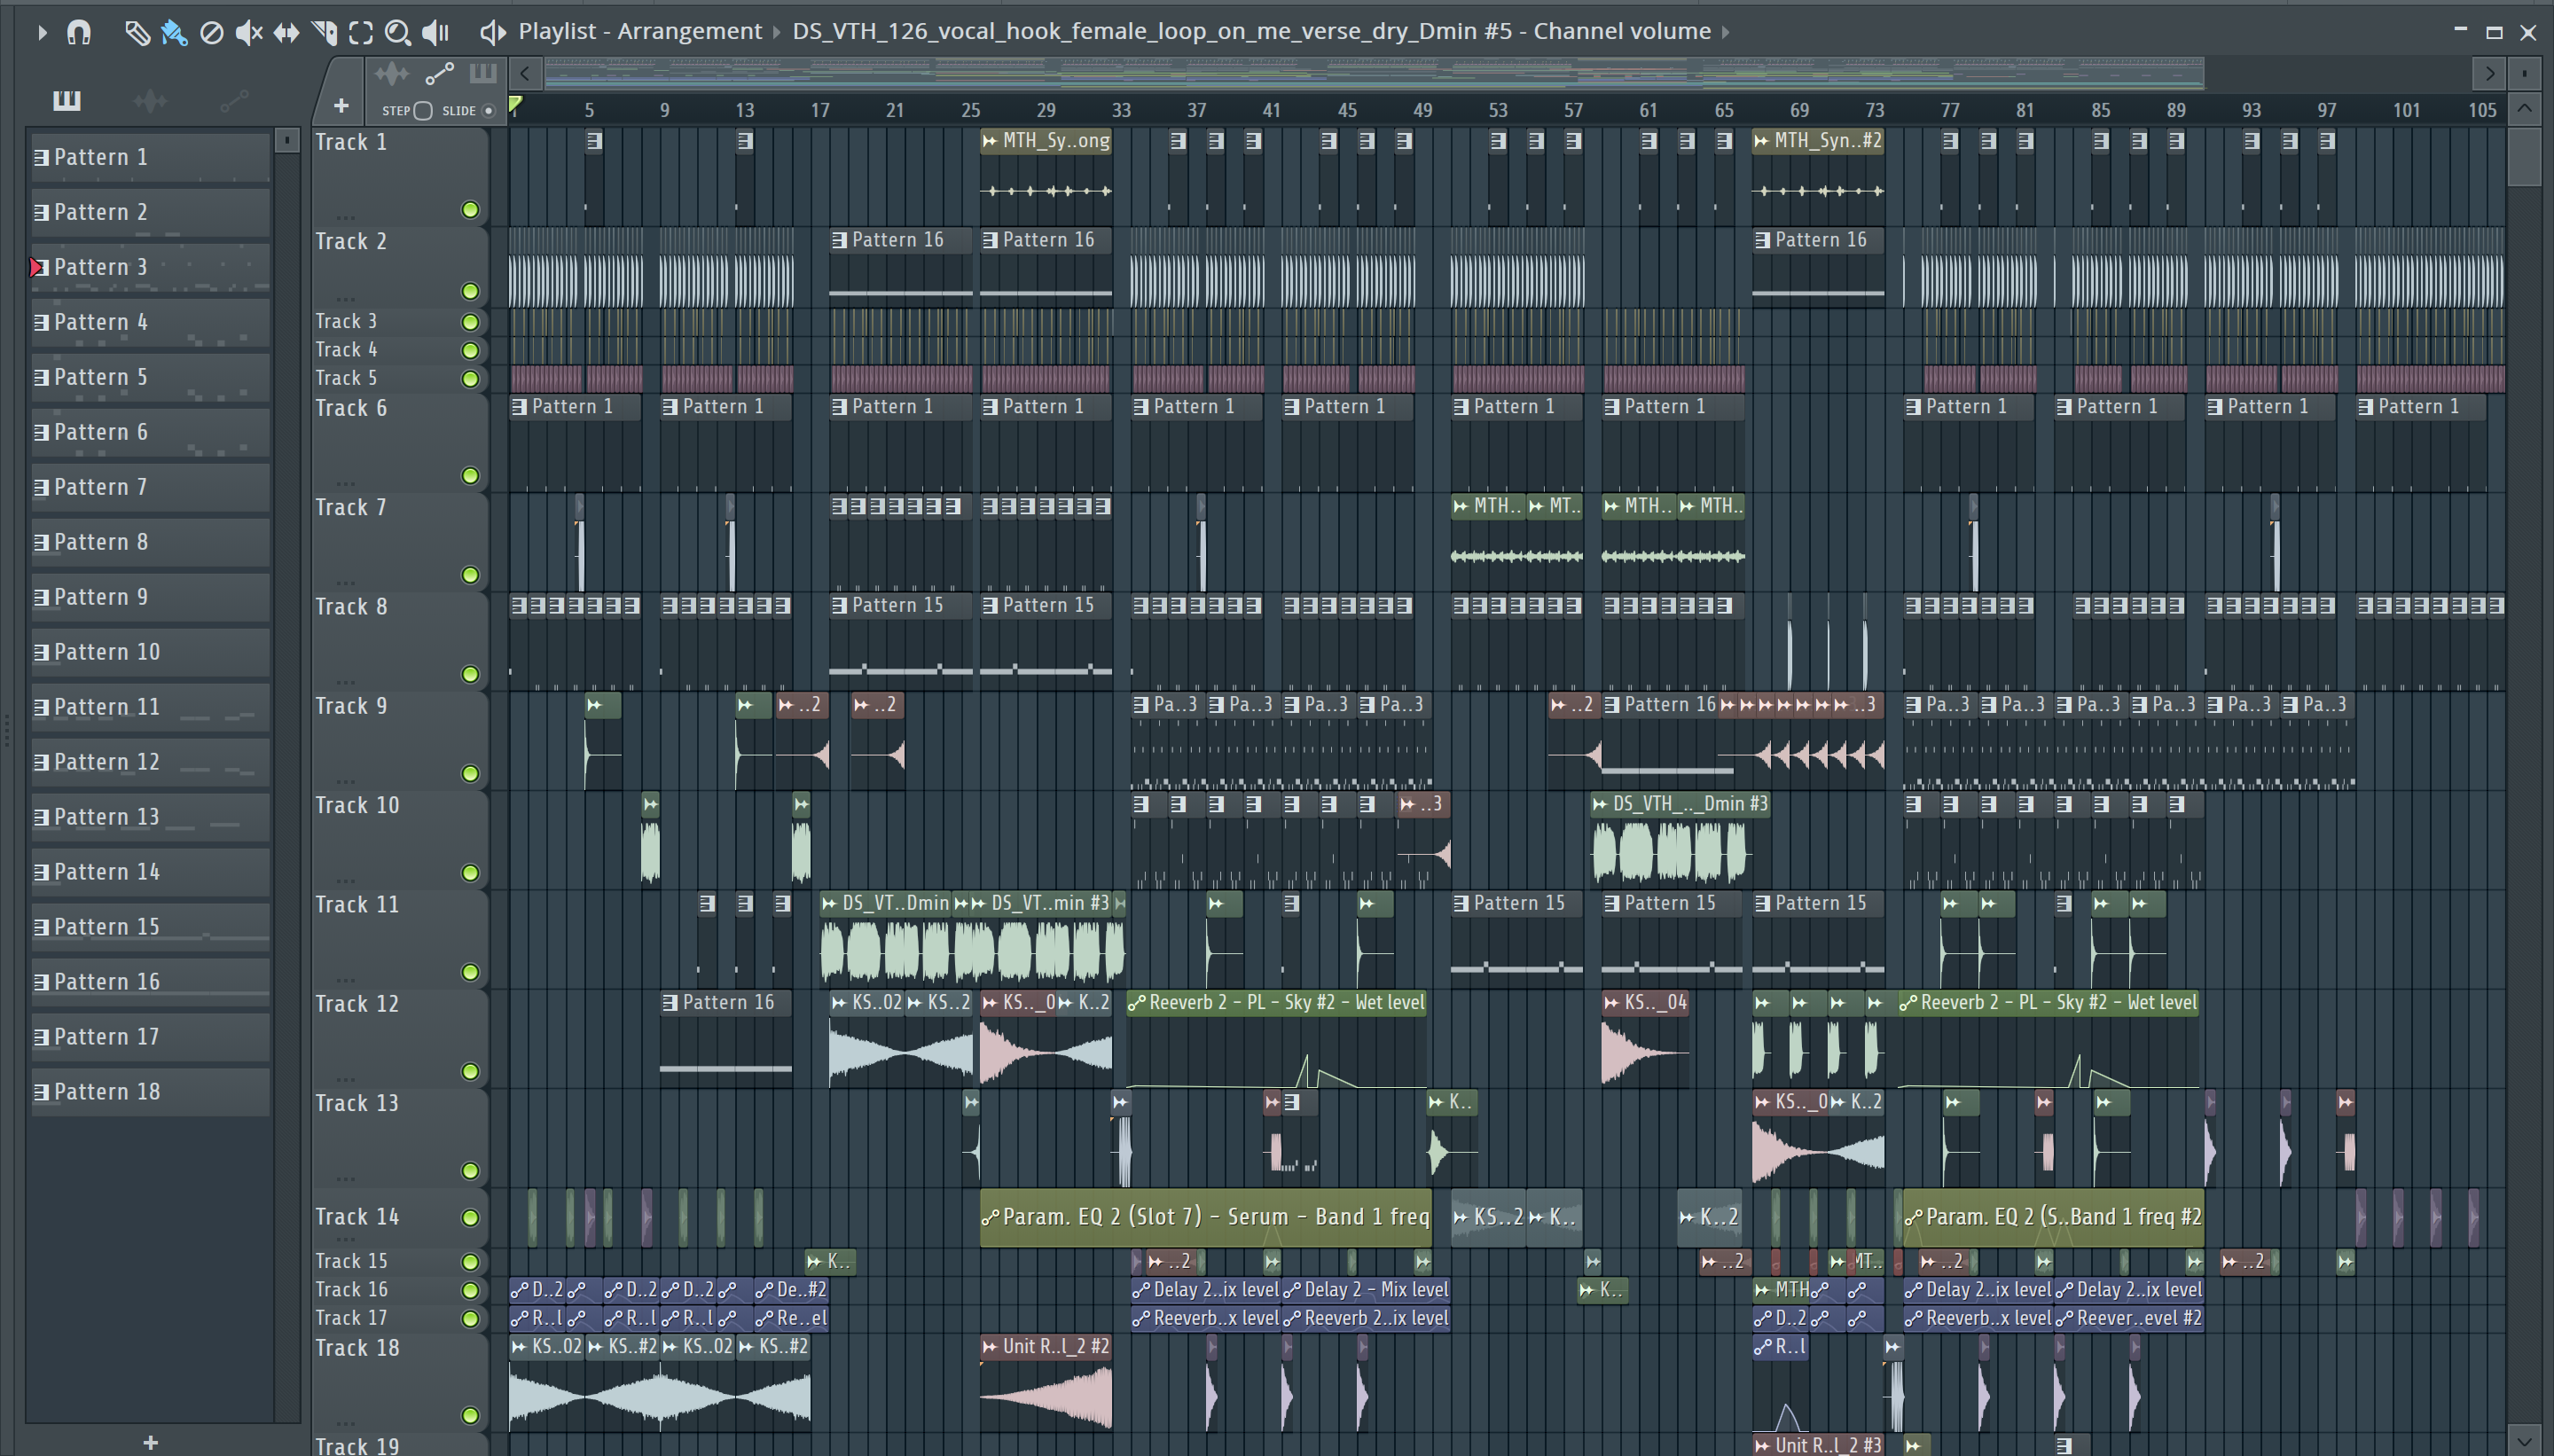
Task: Mute Track 3 with its green LED
Action: click(470, 322)
